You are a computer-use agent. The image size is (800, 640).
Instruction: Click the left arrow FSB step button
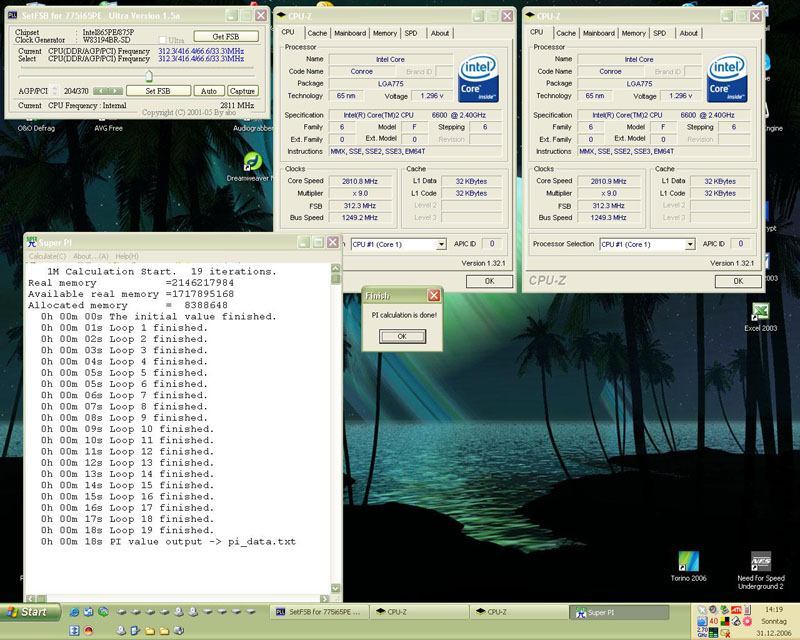click(x=99, y=91)
